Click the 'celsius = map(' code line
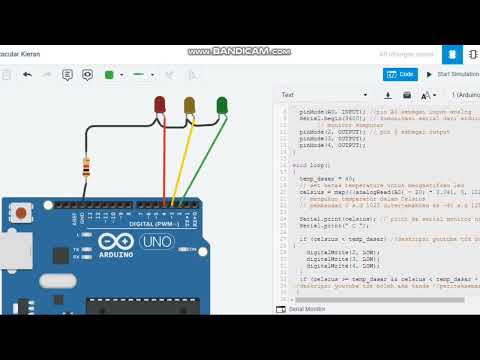 coord(389,192)
